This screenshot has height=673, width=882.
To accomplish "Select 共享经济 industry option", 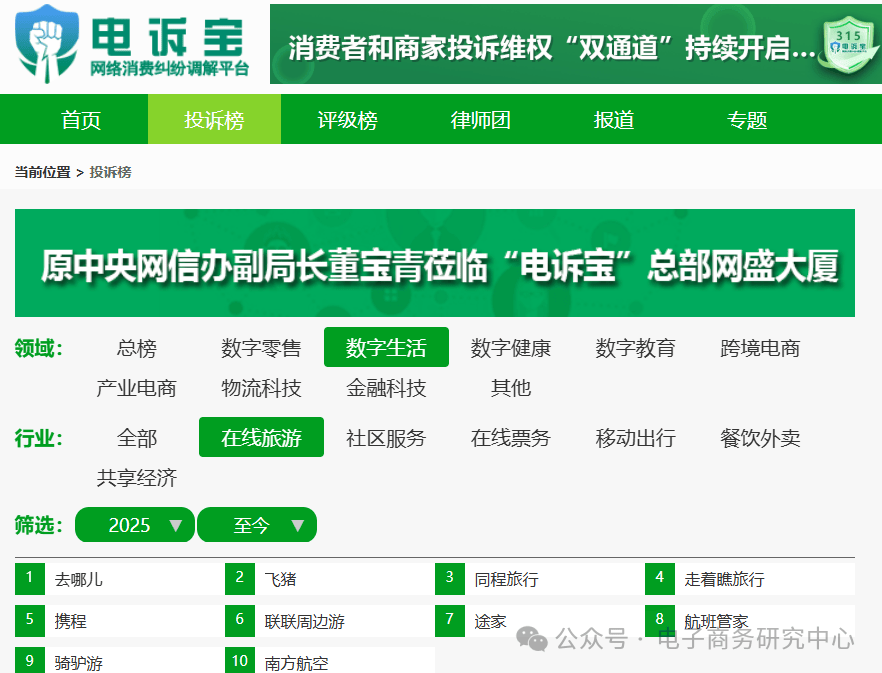I will [137, 478].
